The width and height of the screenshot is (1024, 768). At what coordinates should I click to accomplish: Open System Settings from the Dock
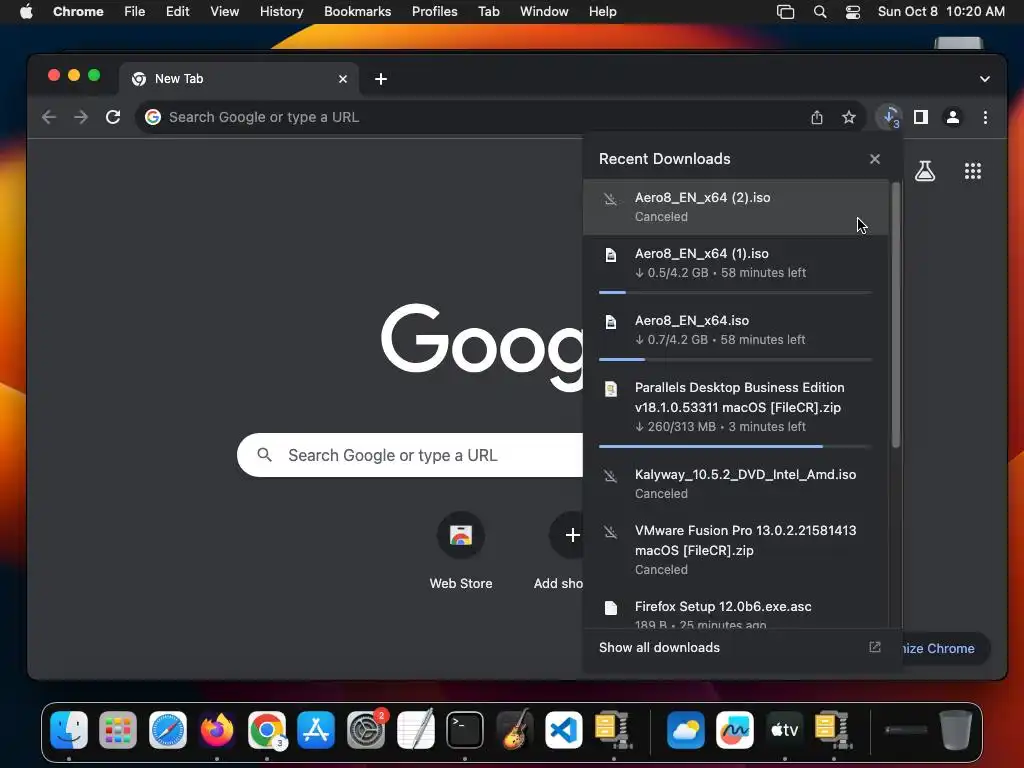click(366, 729)
